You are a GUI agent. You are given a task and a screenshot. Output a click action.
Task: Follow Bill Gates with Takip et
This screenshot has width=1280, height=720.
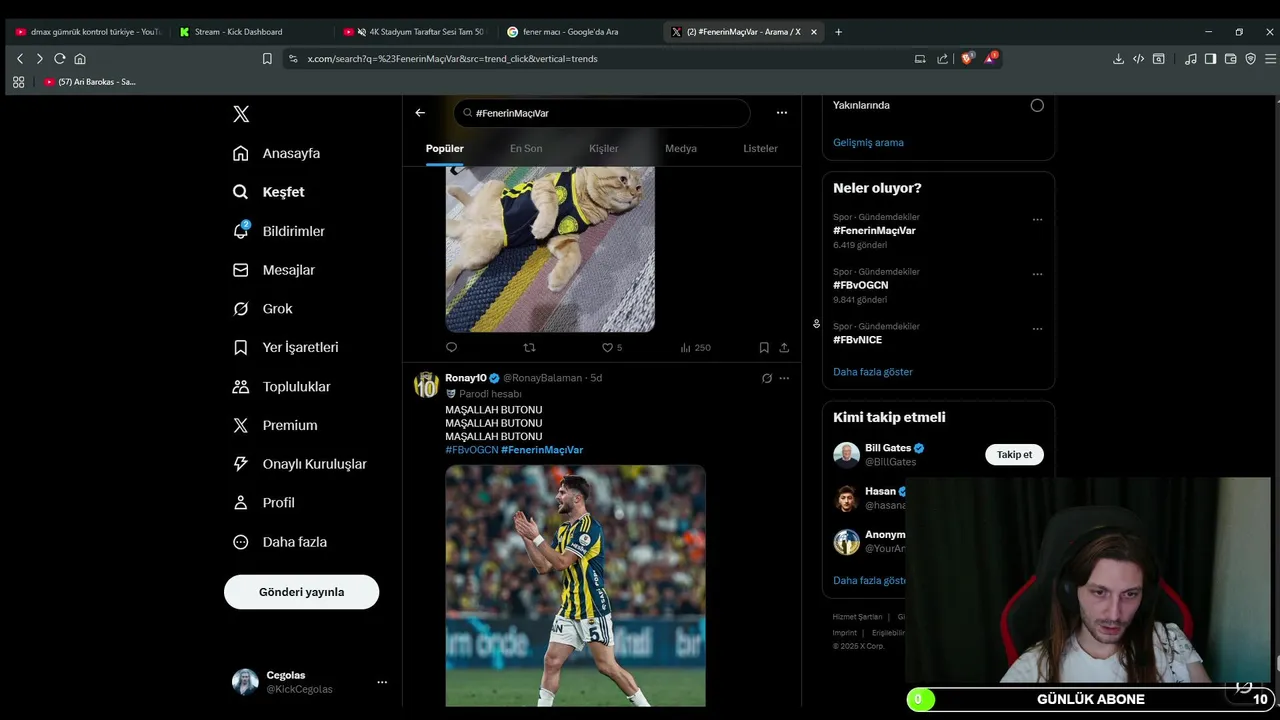[x=1014, y=454]
